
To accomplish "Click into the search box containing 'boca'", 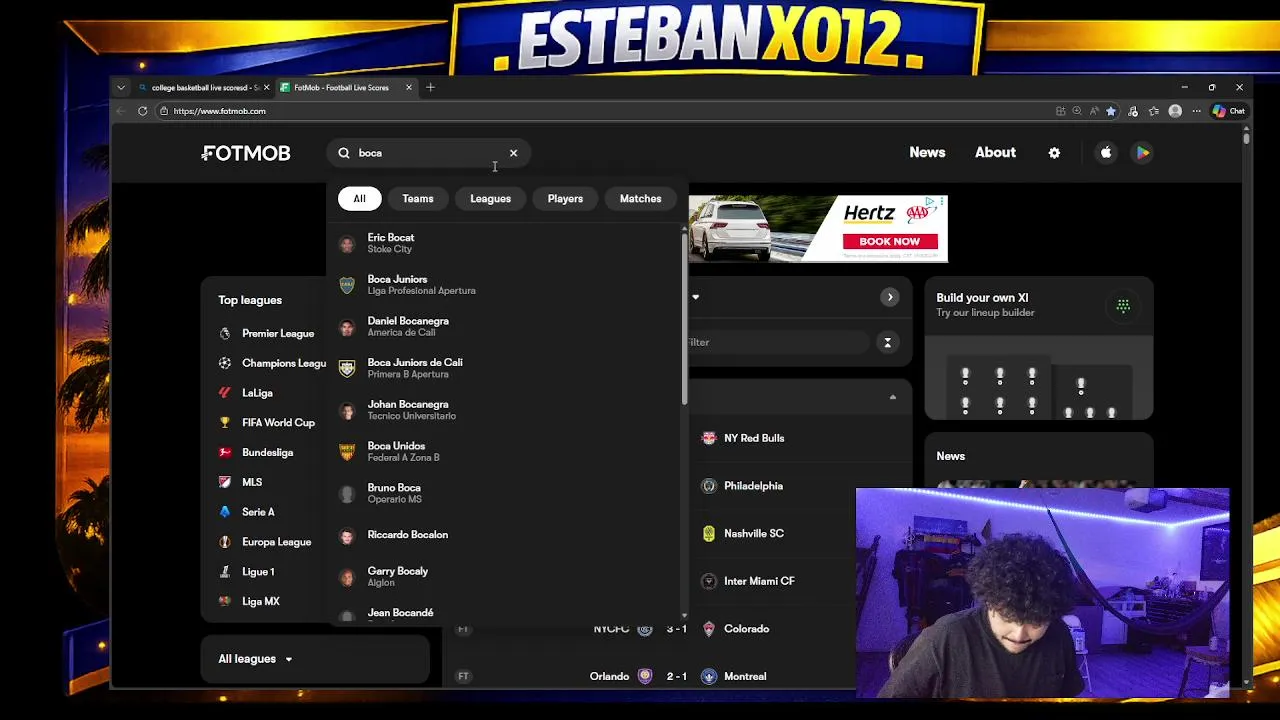I will [428, 153].
